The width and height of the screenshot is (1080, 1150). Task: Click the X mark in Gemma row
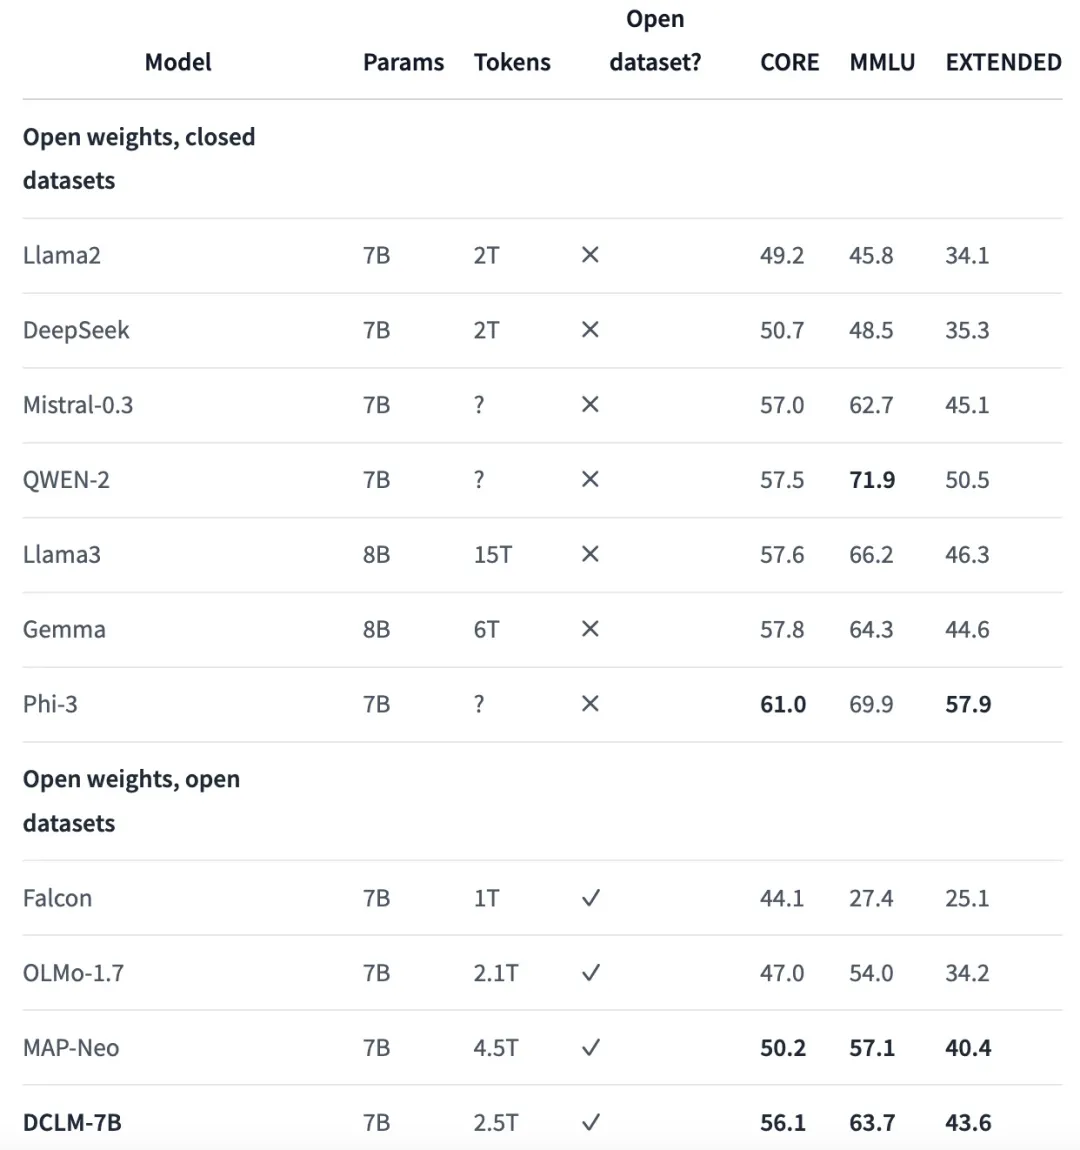click(x=590, y=629)
